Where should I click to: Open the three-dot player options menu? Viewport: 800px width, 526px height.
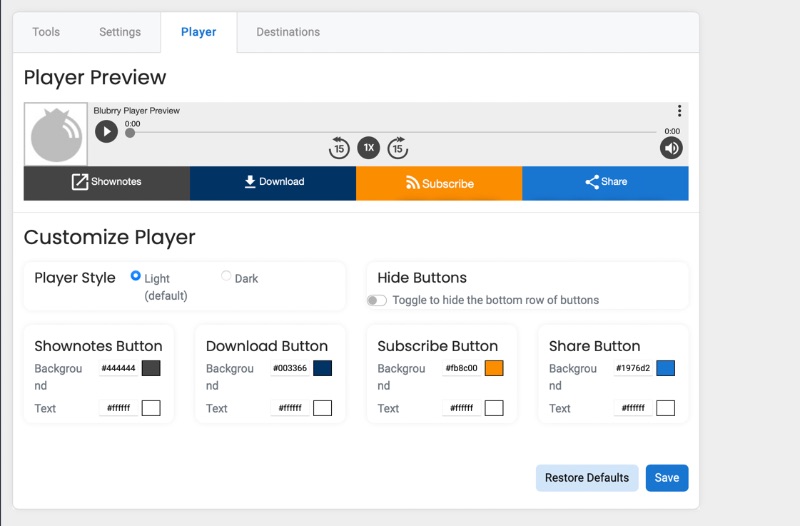pyautogui.click(x=679, y=111)
